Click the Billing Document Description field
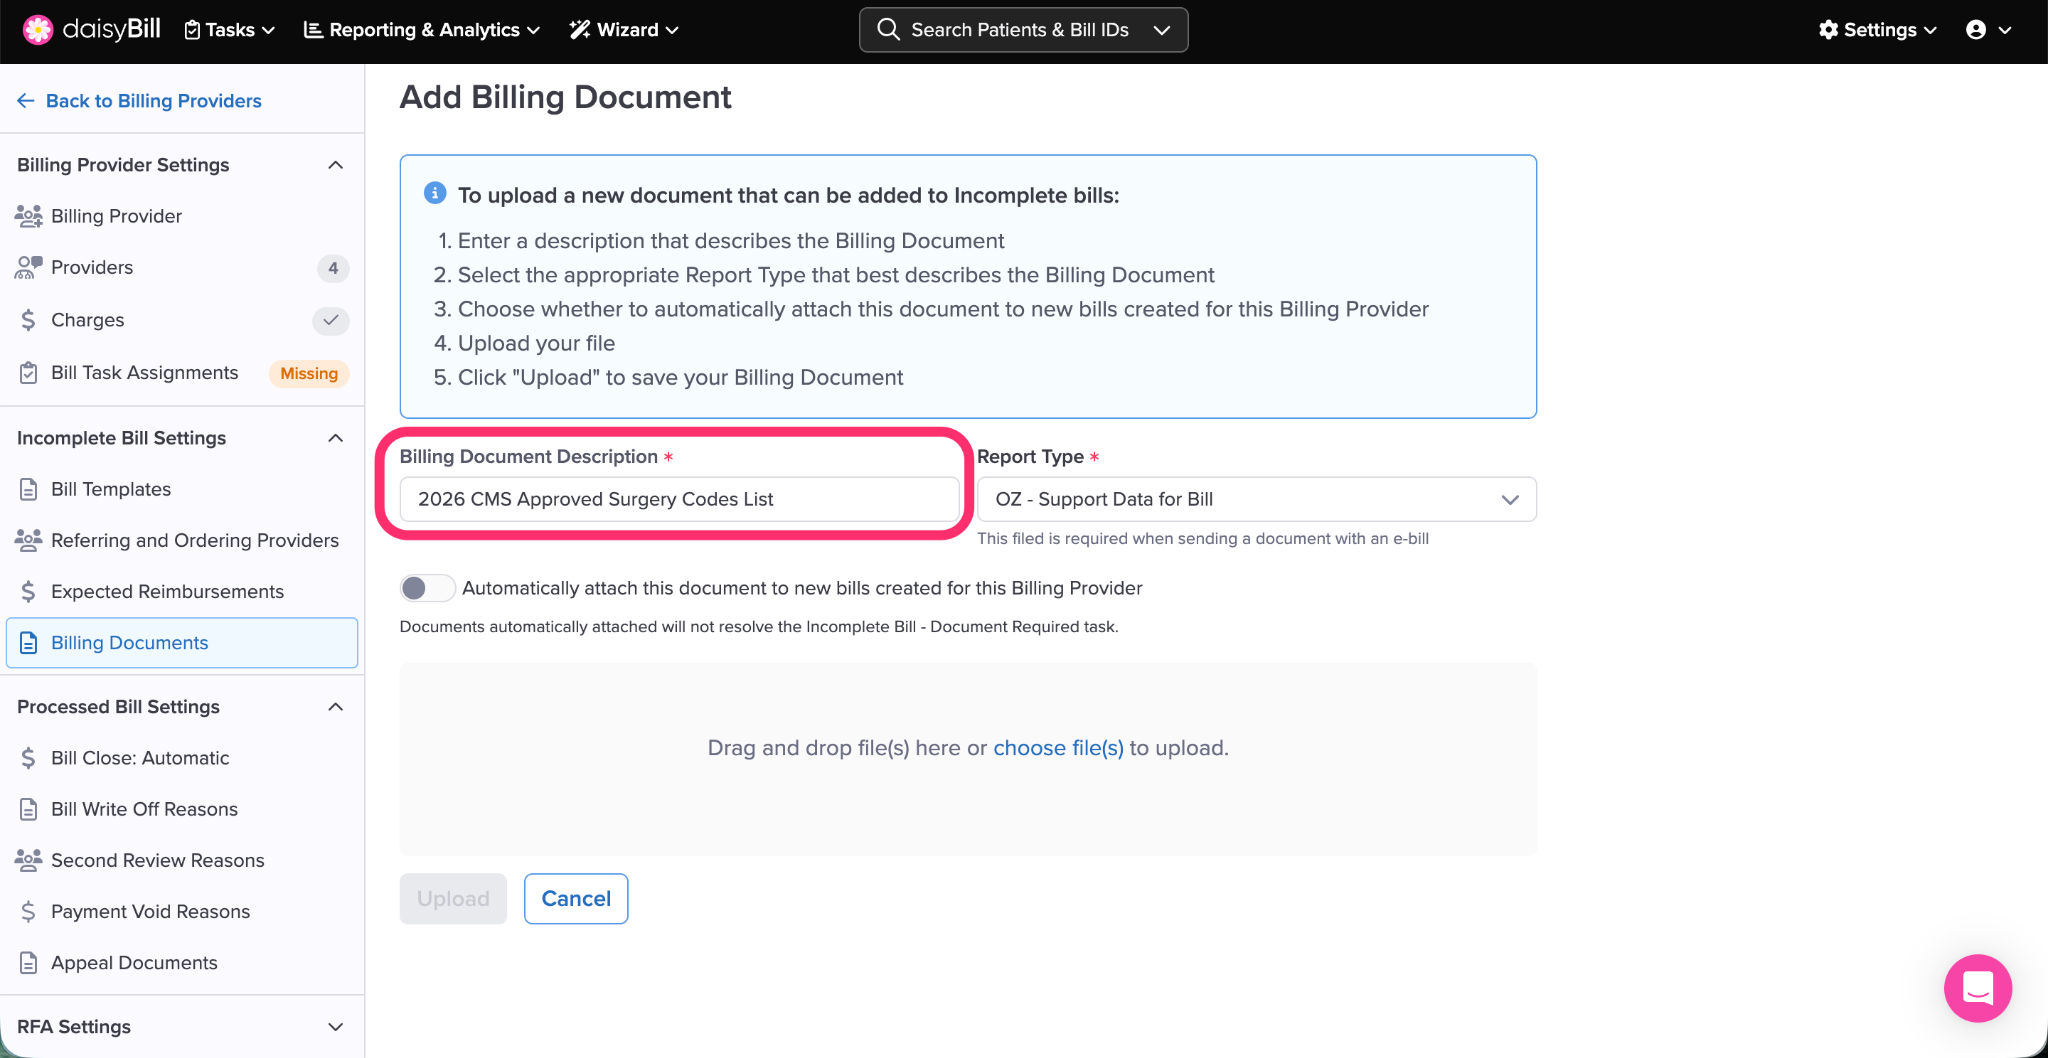Screen dimensions: 2048x1058 679,499
